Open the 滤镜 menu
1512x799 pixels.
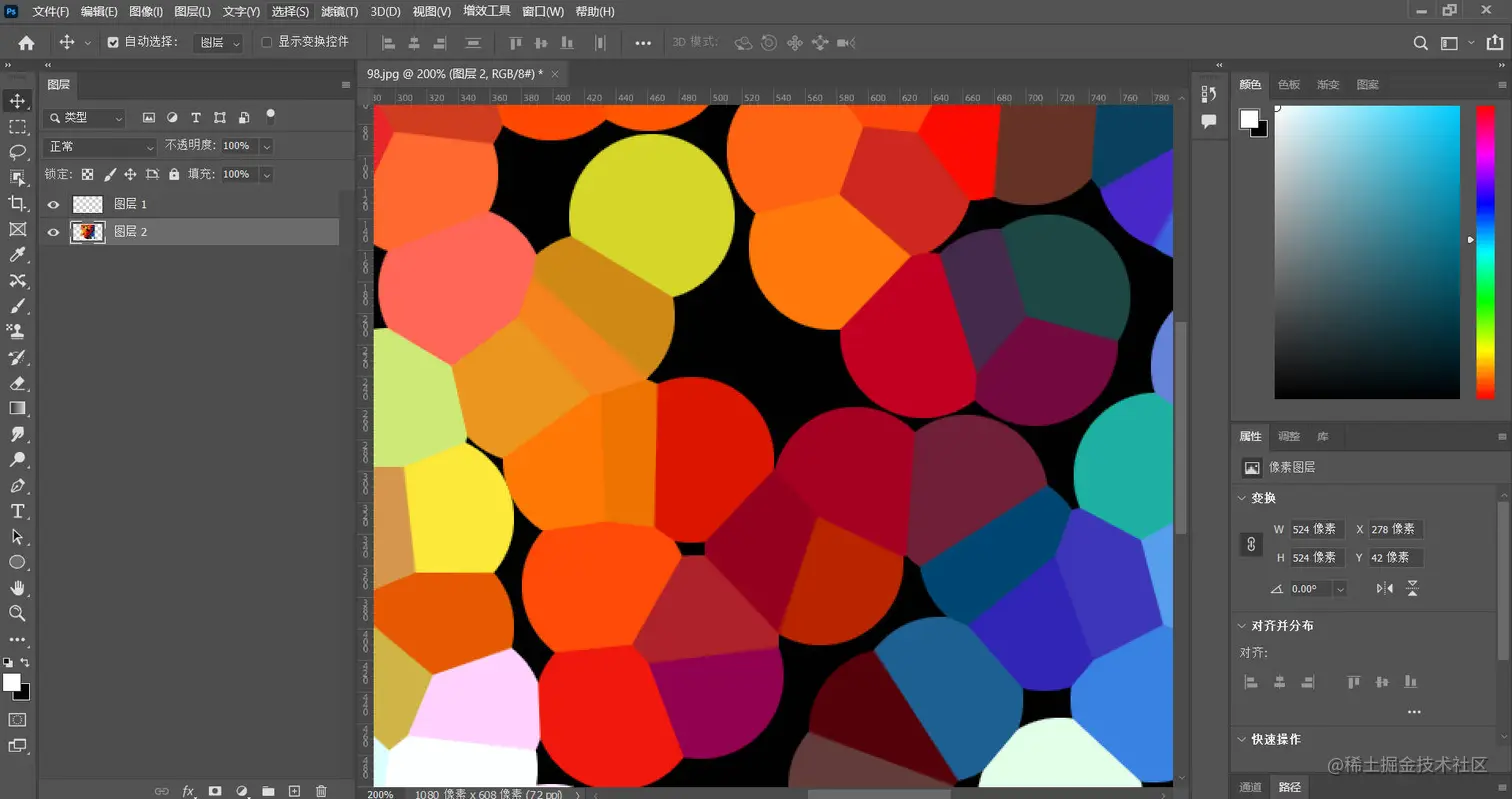(x=339, y=11)
